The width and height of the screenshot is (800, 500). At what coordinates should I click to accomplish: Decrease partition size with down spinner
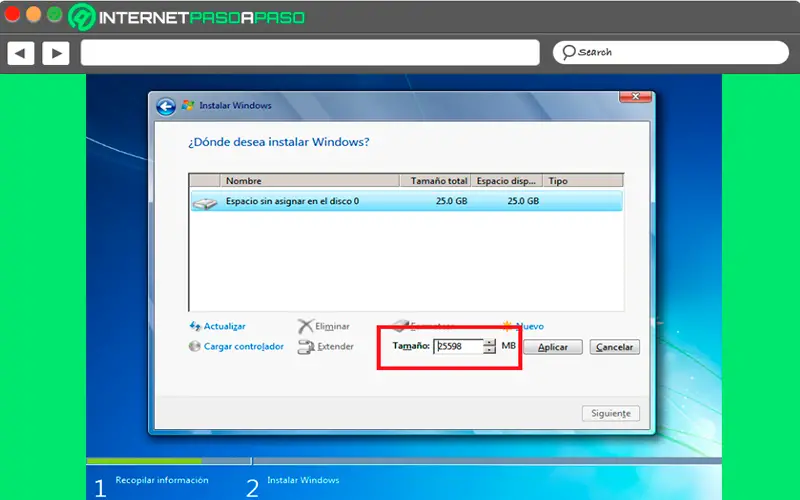(489, 350)
